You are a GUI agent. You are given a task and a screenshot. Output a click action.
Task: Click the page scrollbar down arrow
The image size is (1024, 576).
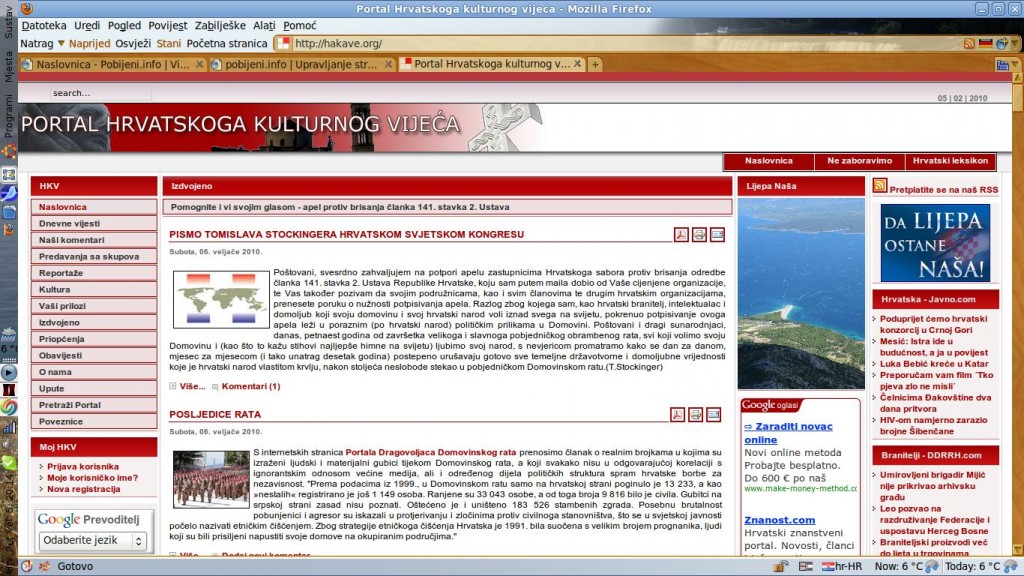(x=1018, y=550)
